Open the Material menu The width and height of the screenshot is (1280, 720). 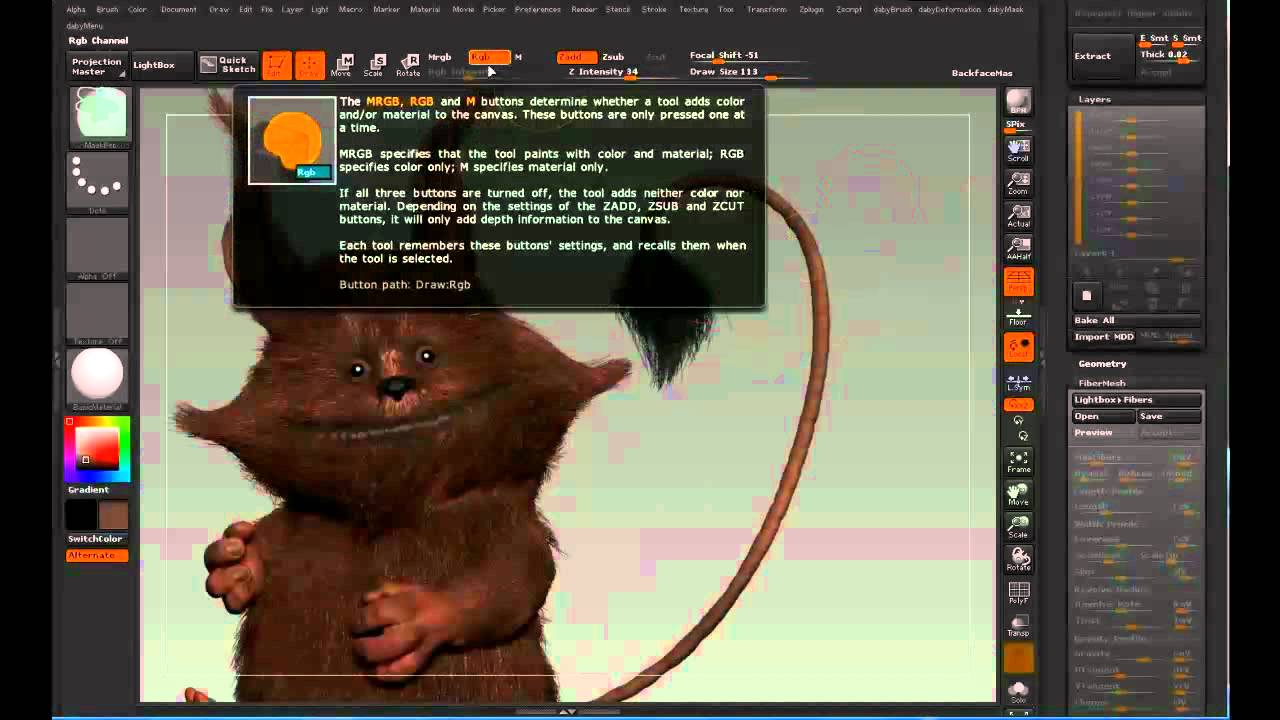pos(425,9)
